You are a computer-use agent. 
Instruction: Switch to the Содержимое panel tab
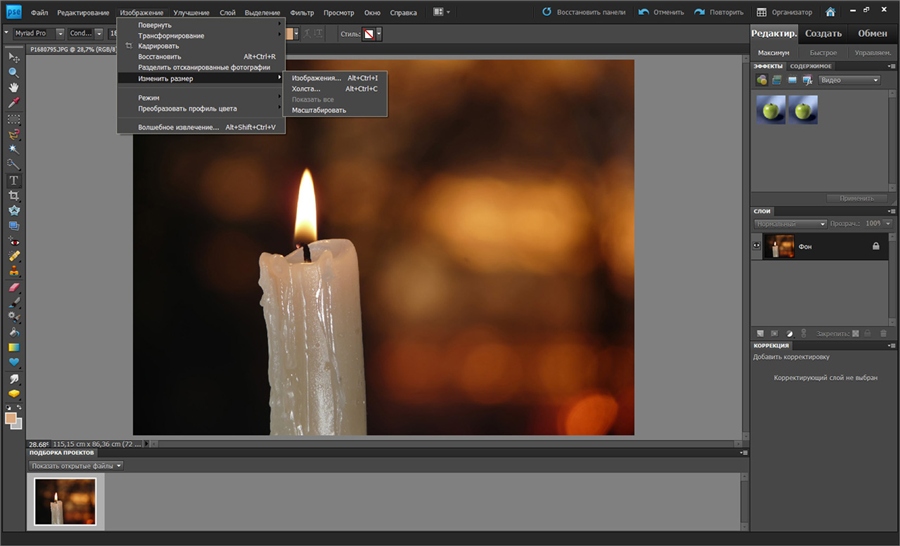[x=810, y=66]
